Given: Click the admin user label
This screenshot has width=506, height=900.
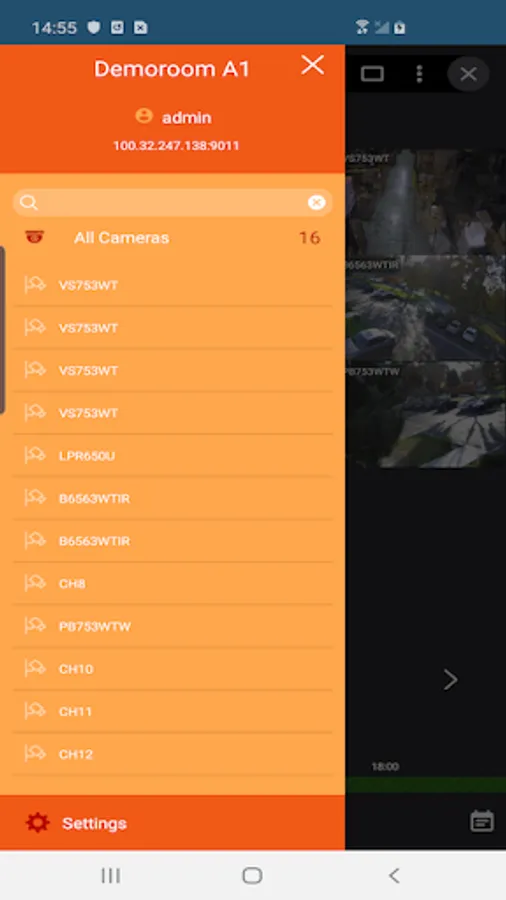Looking at the screenshot, I should coord(186,118).
